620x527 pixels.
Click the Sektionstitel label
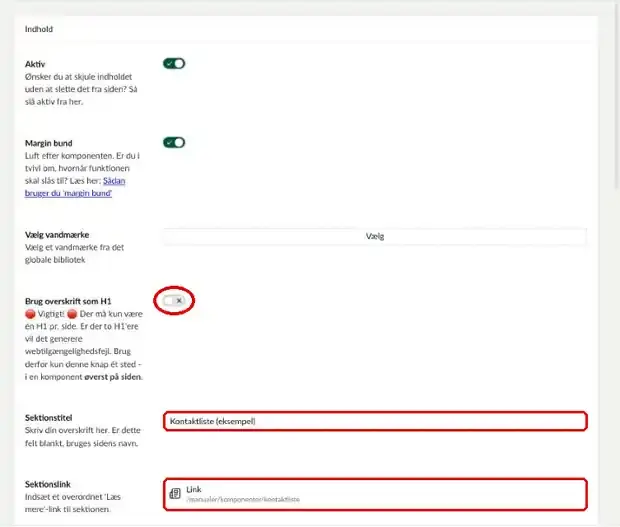pyautogui.click(x=49, y=418)
